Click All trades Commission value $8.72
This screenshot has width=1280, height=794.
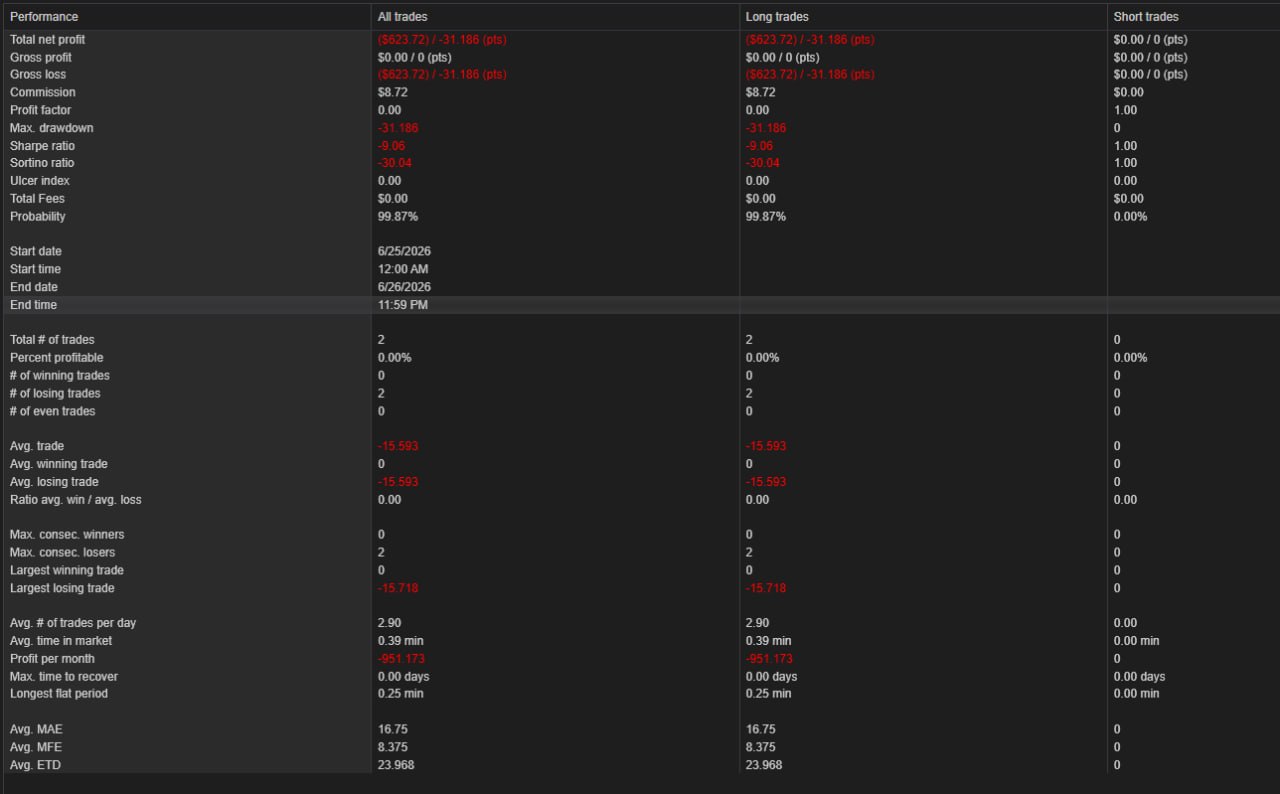(x=392, y=93)
